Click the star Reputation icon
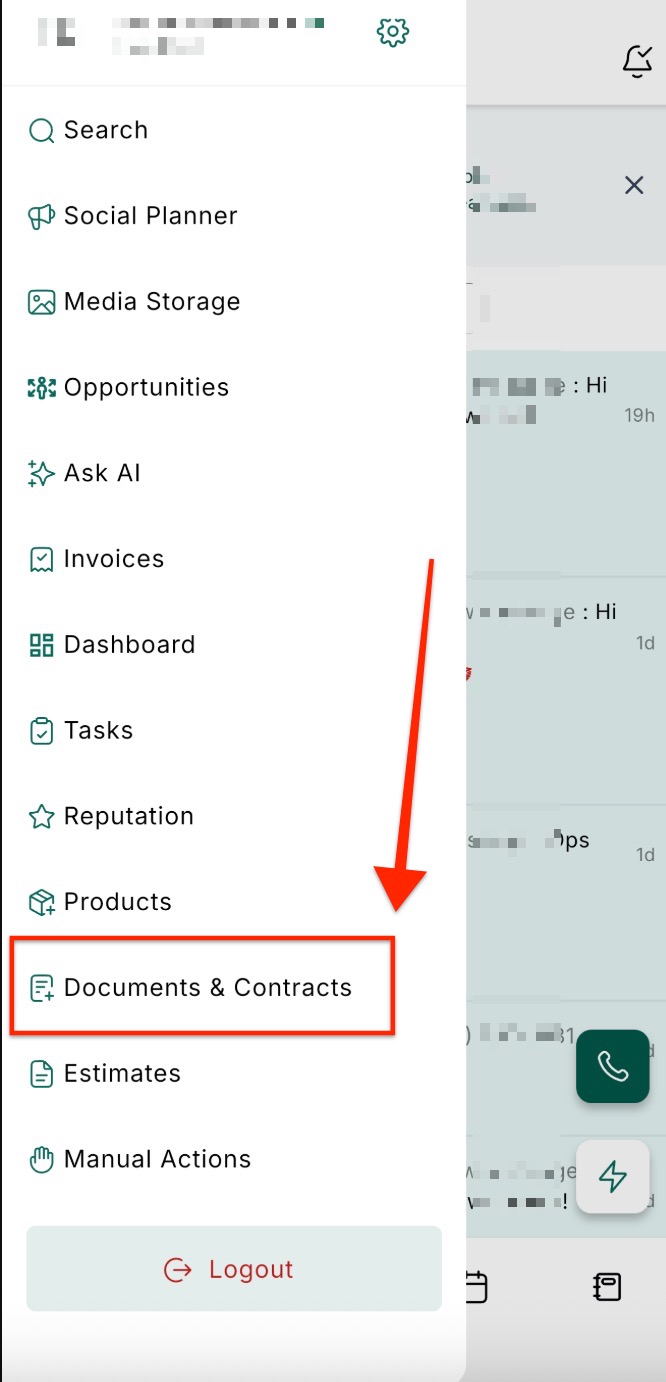Viewport: 666px width, 1382px height. tap(41, 816)
